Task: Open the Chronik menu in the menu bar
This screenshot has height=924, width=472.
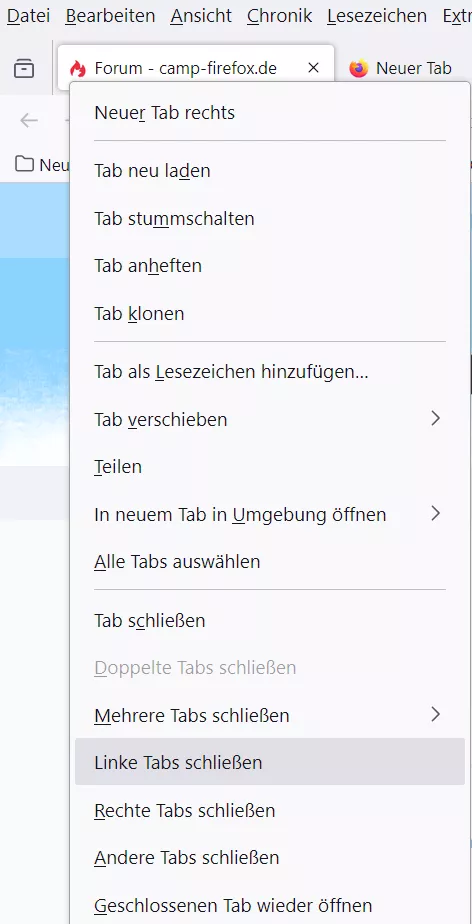Action: point(279,16)
